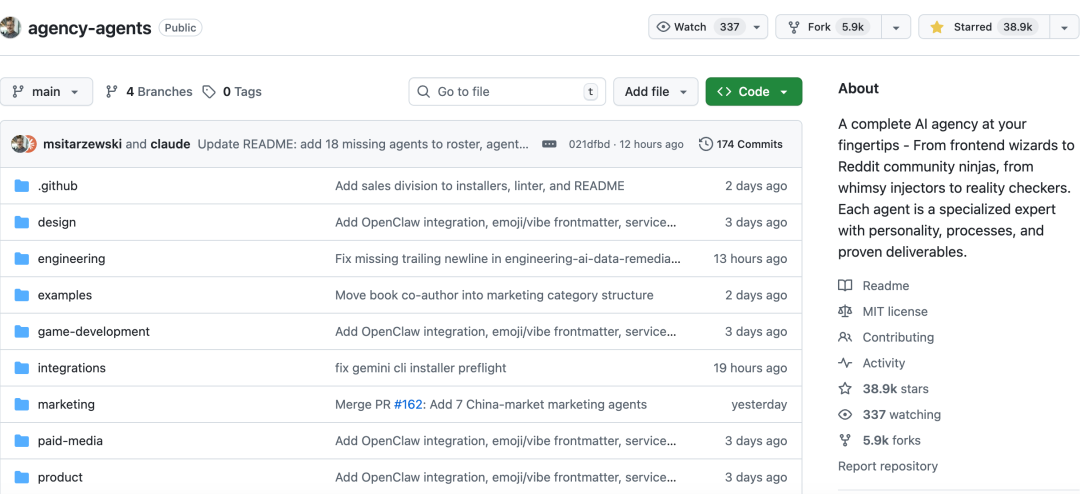
Task: Click the Public visibility badge
Action: (x=180, y=28)
